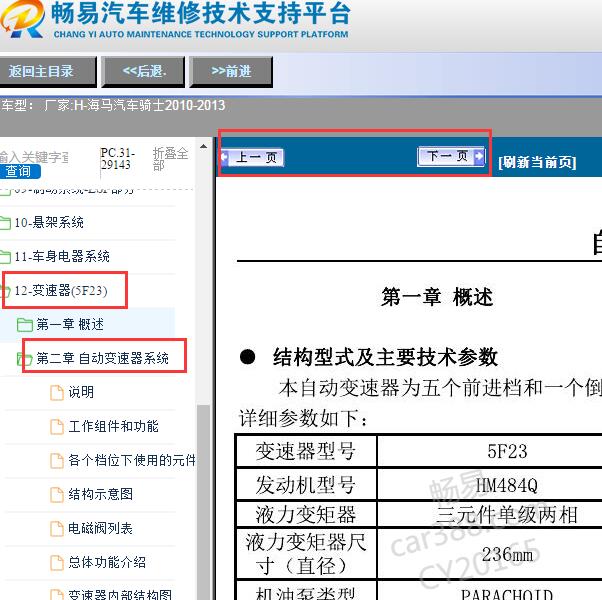602x600 pixels.
Task: Click the 下一页 next page button
Action: pyautogui.click(x=451, y=156)
